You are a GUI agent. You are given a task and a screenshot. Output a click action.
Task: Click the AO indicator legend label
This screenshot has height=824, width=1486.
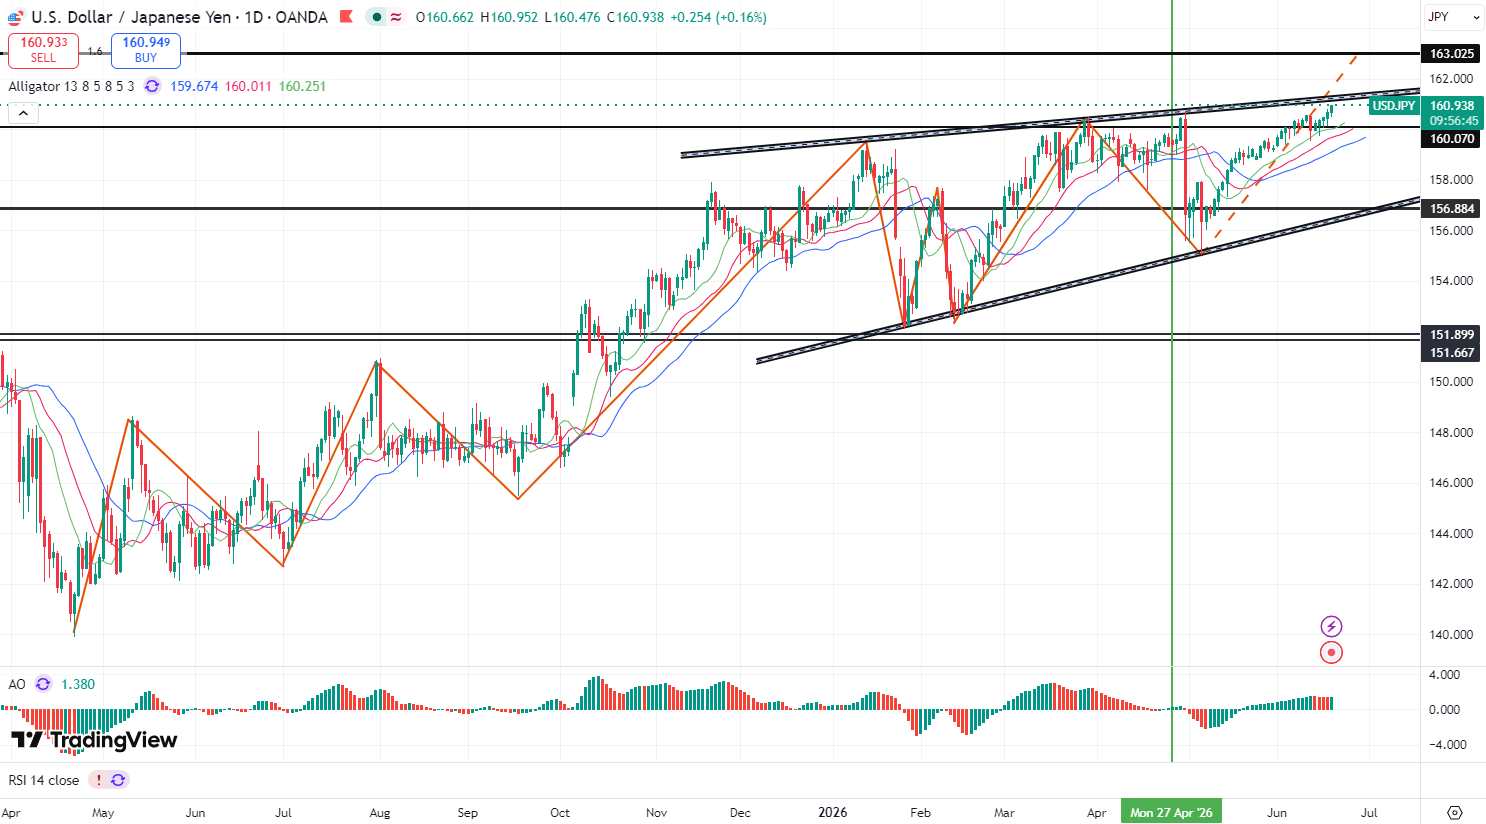pos(17,684)
